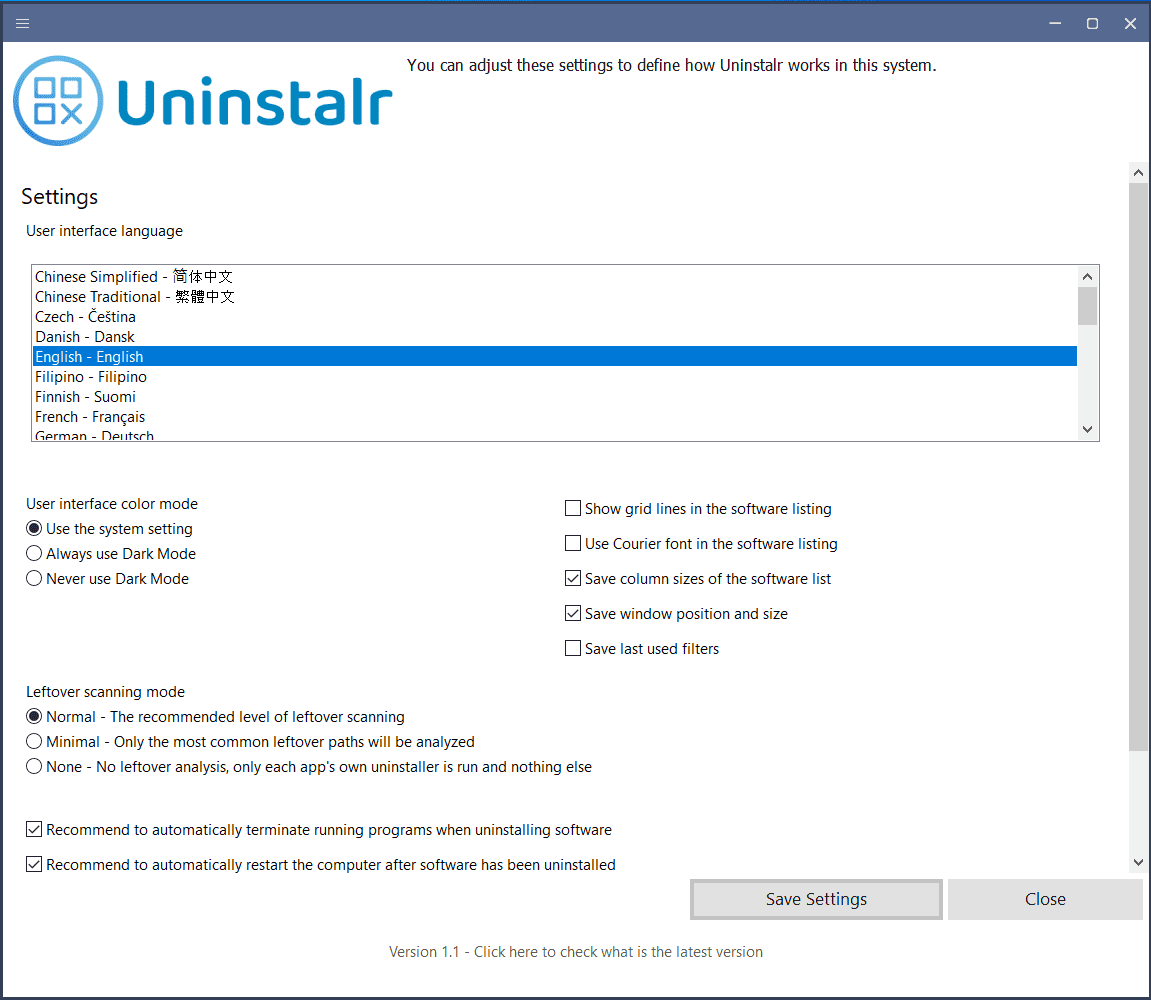This screenshot has width=1151, height=1000.
Task: Select English - English language row
Action: (x=554, y=356)
